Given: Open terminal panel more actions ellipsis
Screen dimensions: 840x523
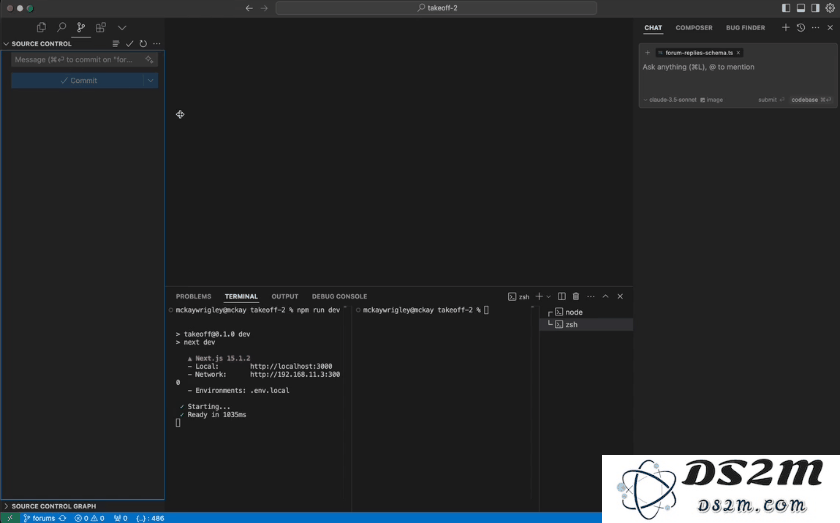Looking at the screenshot, I should (x=590, y=296).
